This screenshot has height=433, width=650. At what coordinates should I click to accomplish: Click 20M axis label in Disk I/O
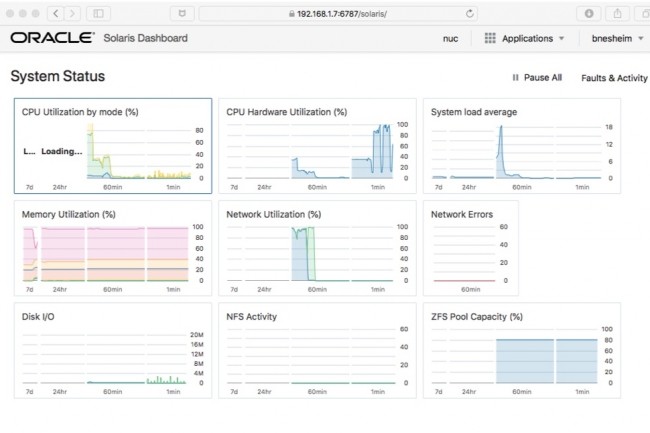pyautogui.click(x=196, y=335)
